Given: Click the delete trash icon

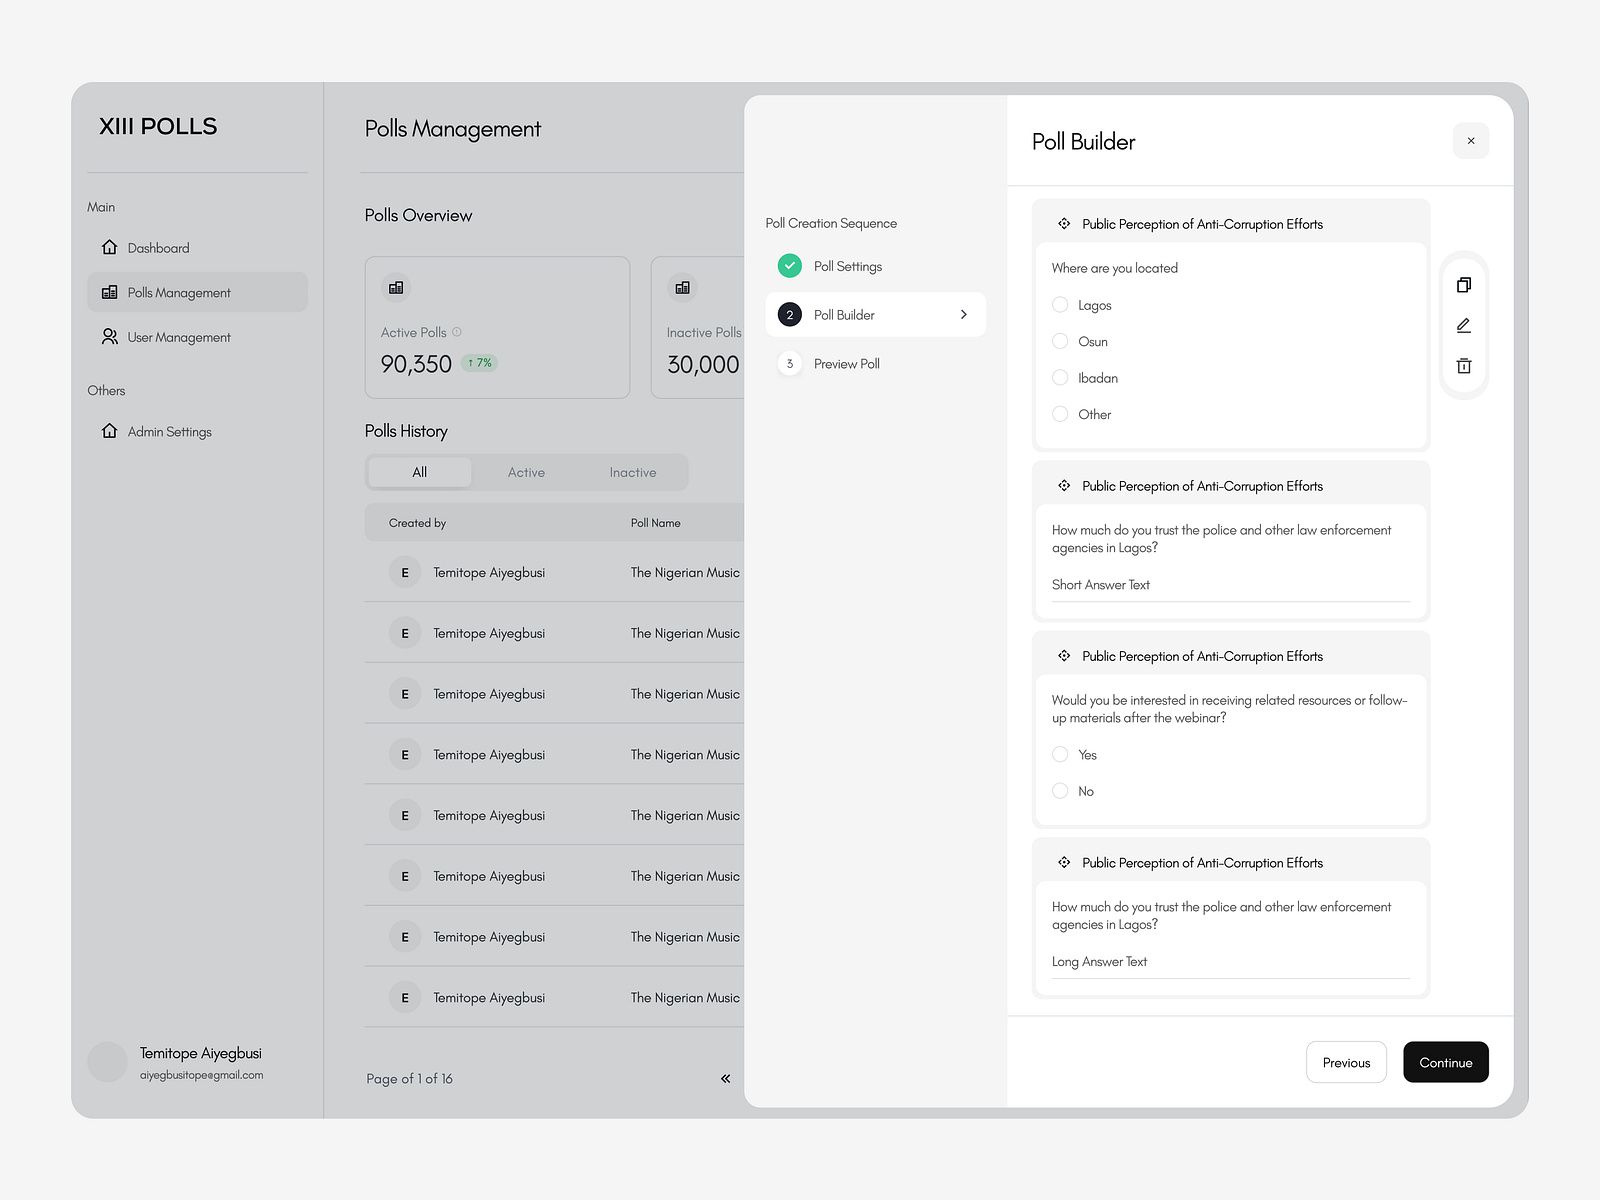Looking at the screenshot, I should 1463,366.
